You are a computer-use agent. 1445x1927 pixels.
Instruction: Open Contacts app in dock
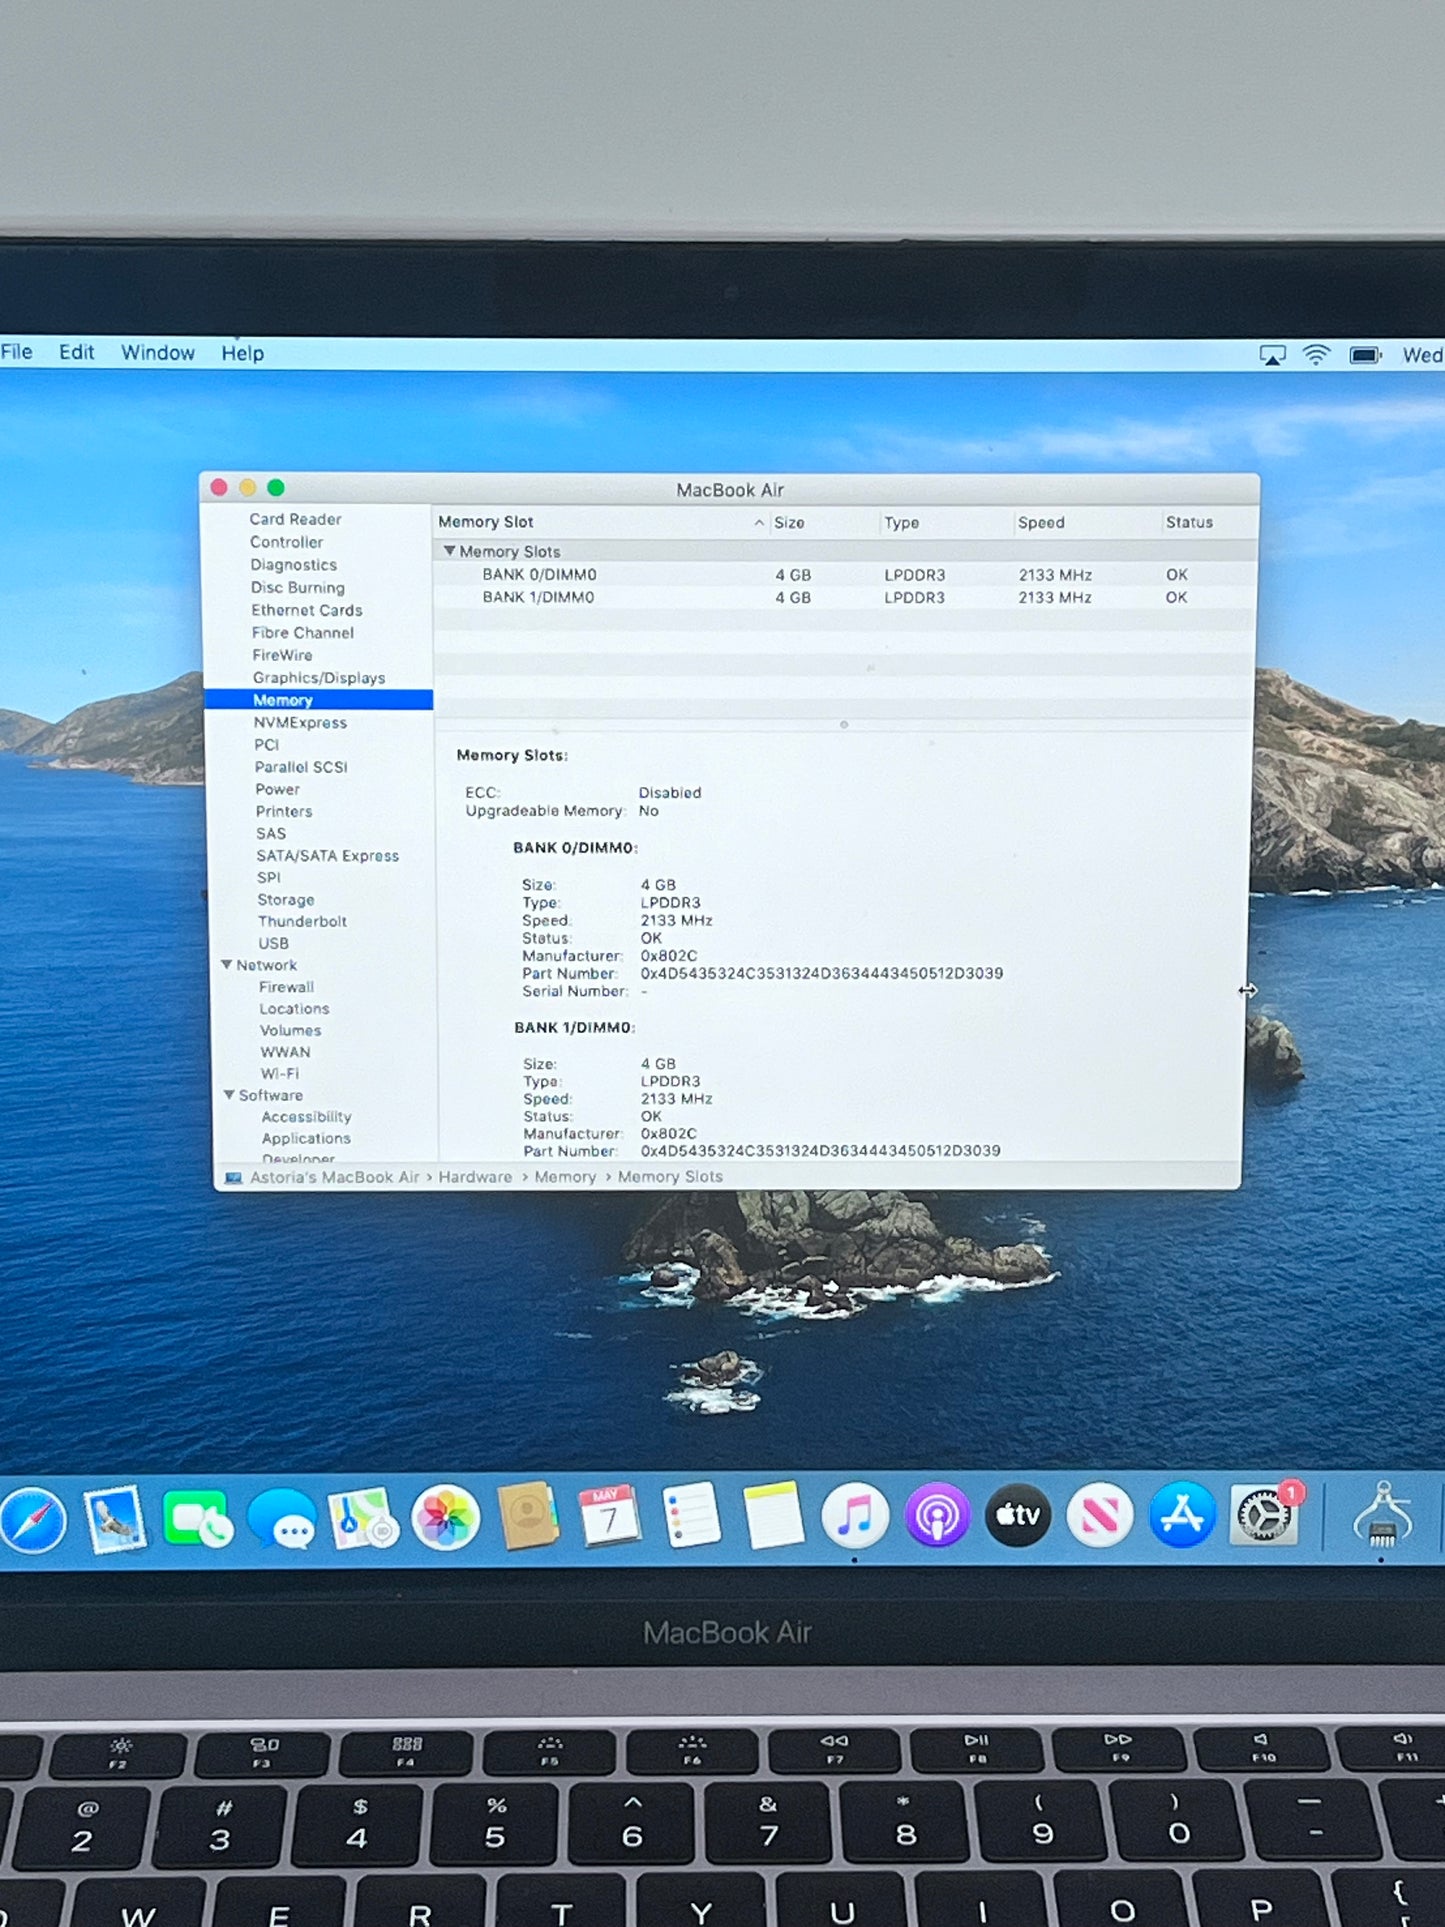[527, 1516]
